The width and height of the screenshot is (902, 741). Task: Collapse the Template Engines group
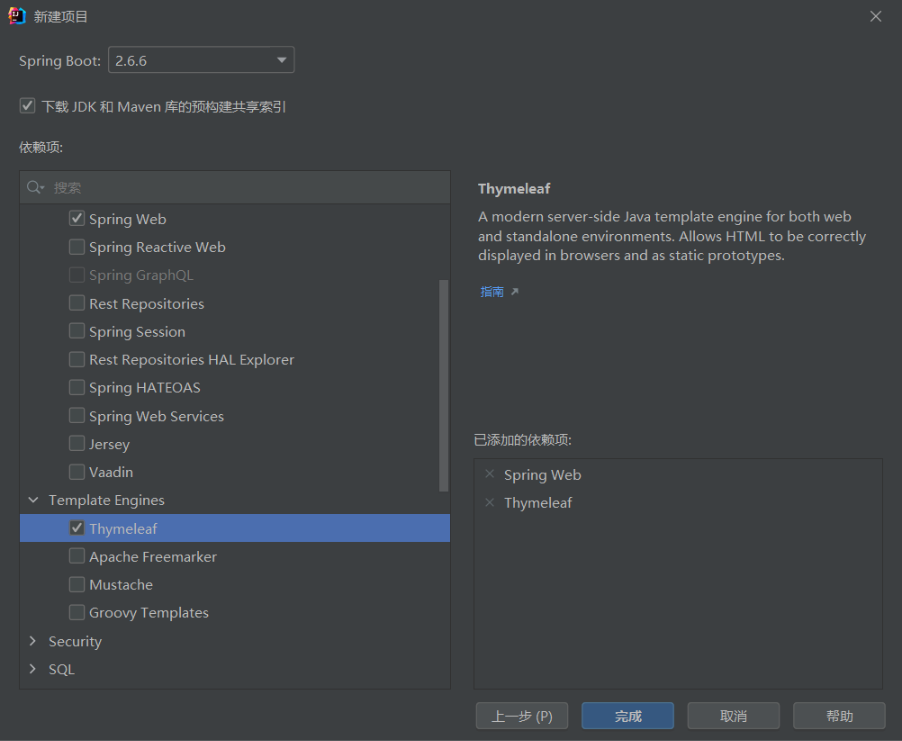click(33, 500)
